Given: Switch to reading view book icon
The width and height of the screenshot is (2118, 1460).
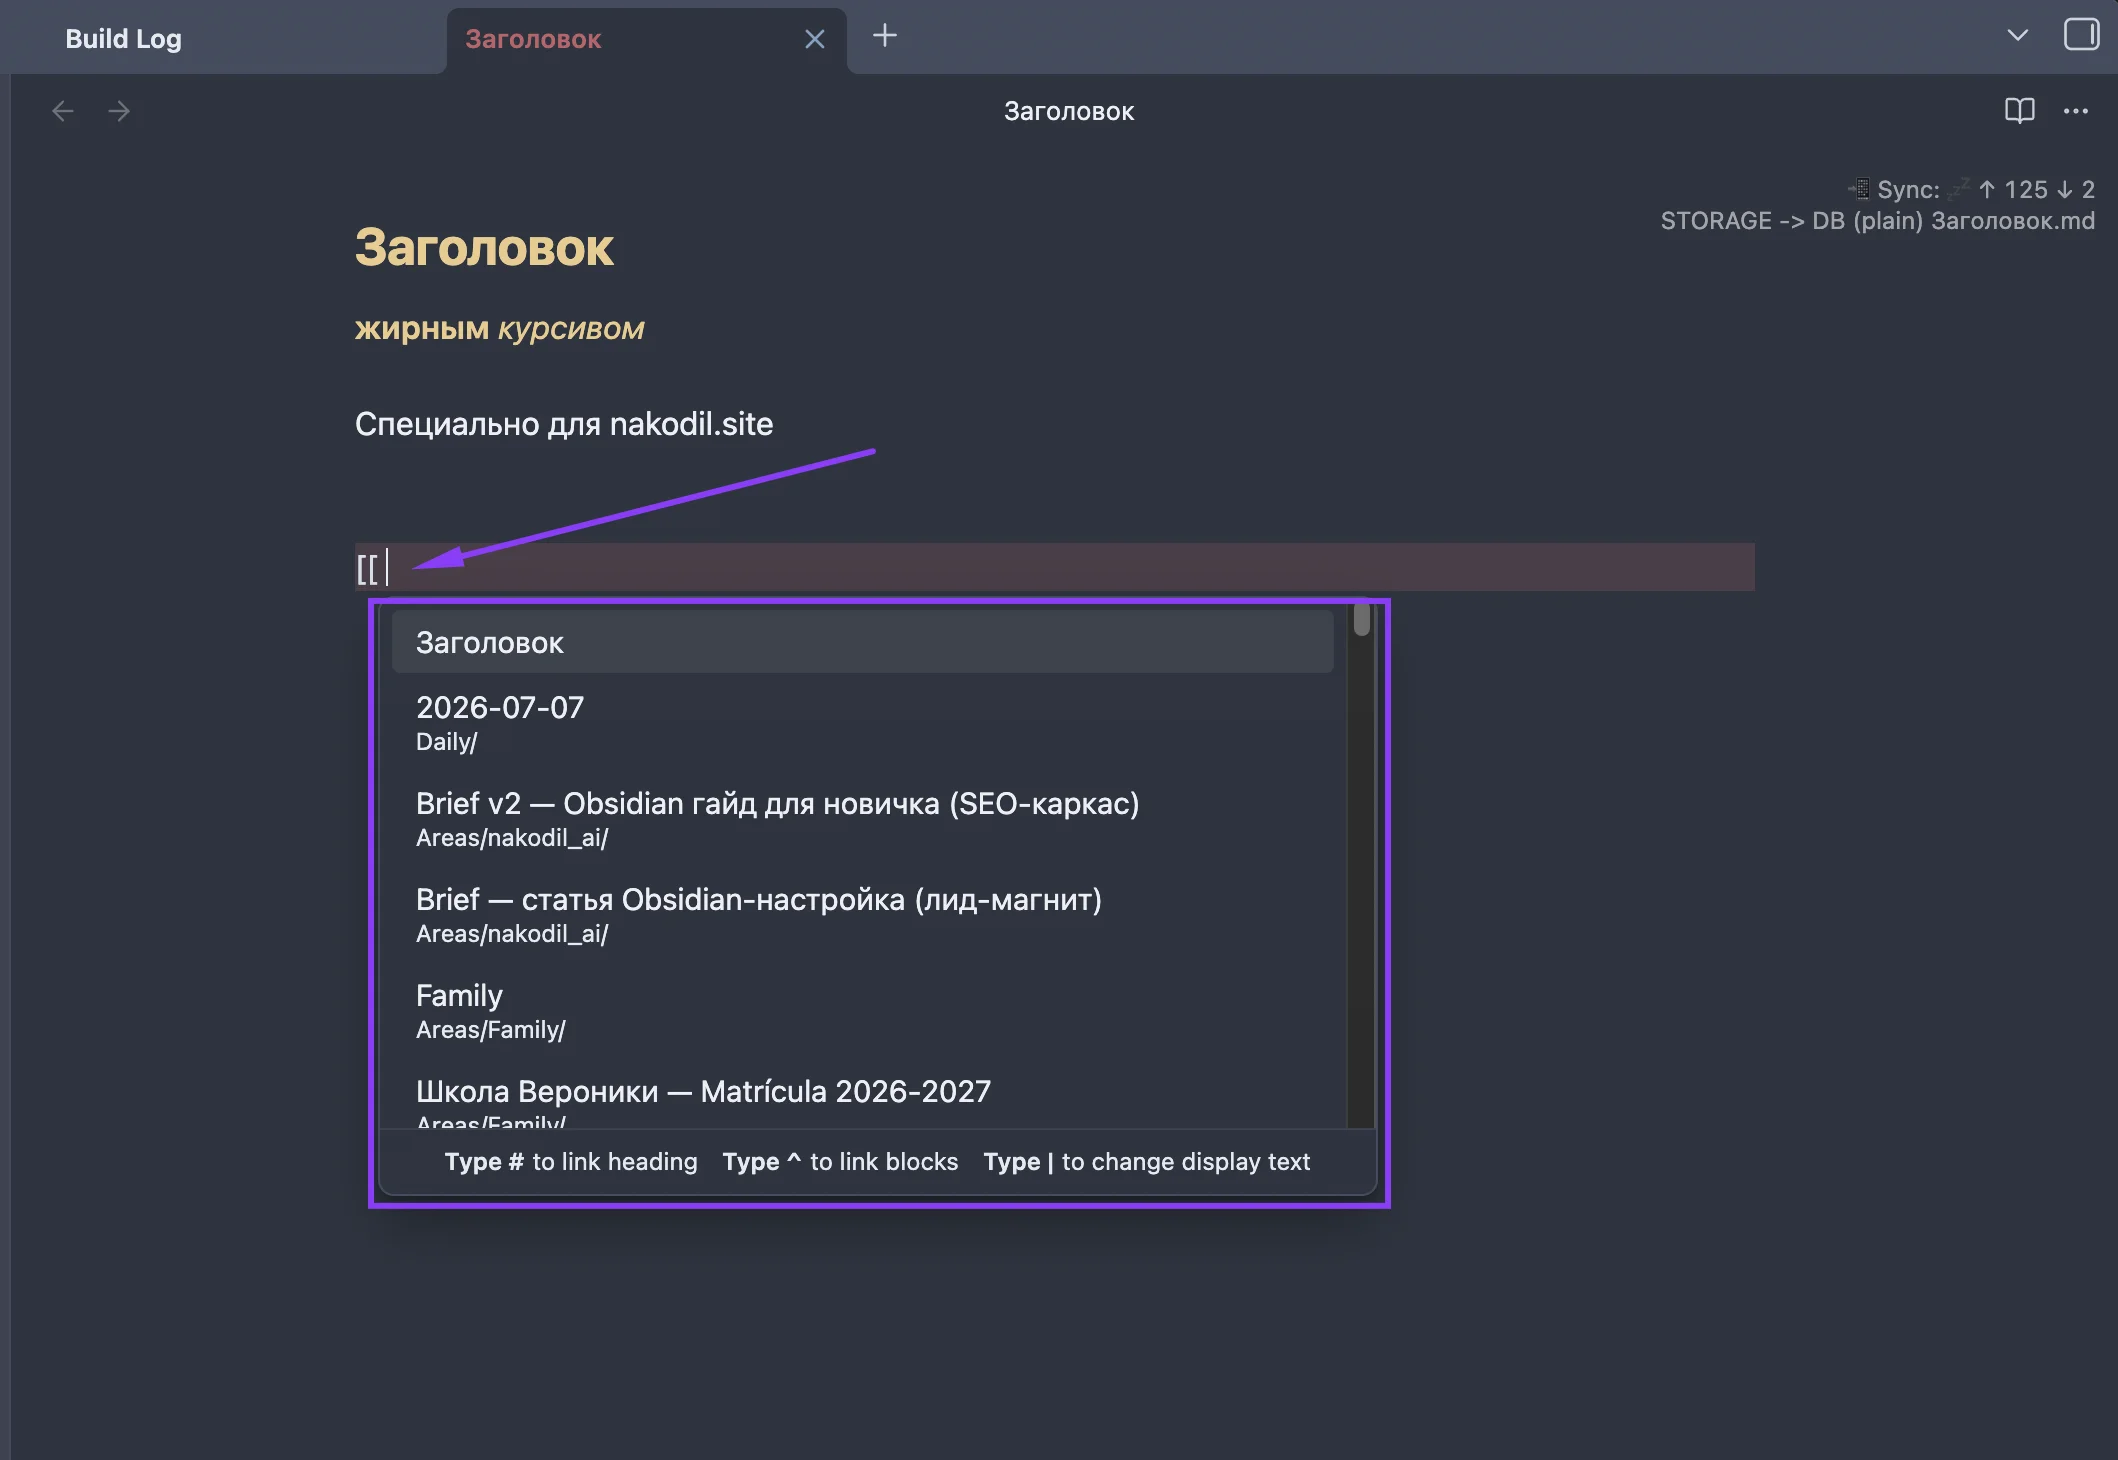Looking at the screenshot, I should pyautogui.click(x=2019, y=111).
